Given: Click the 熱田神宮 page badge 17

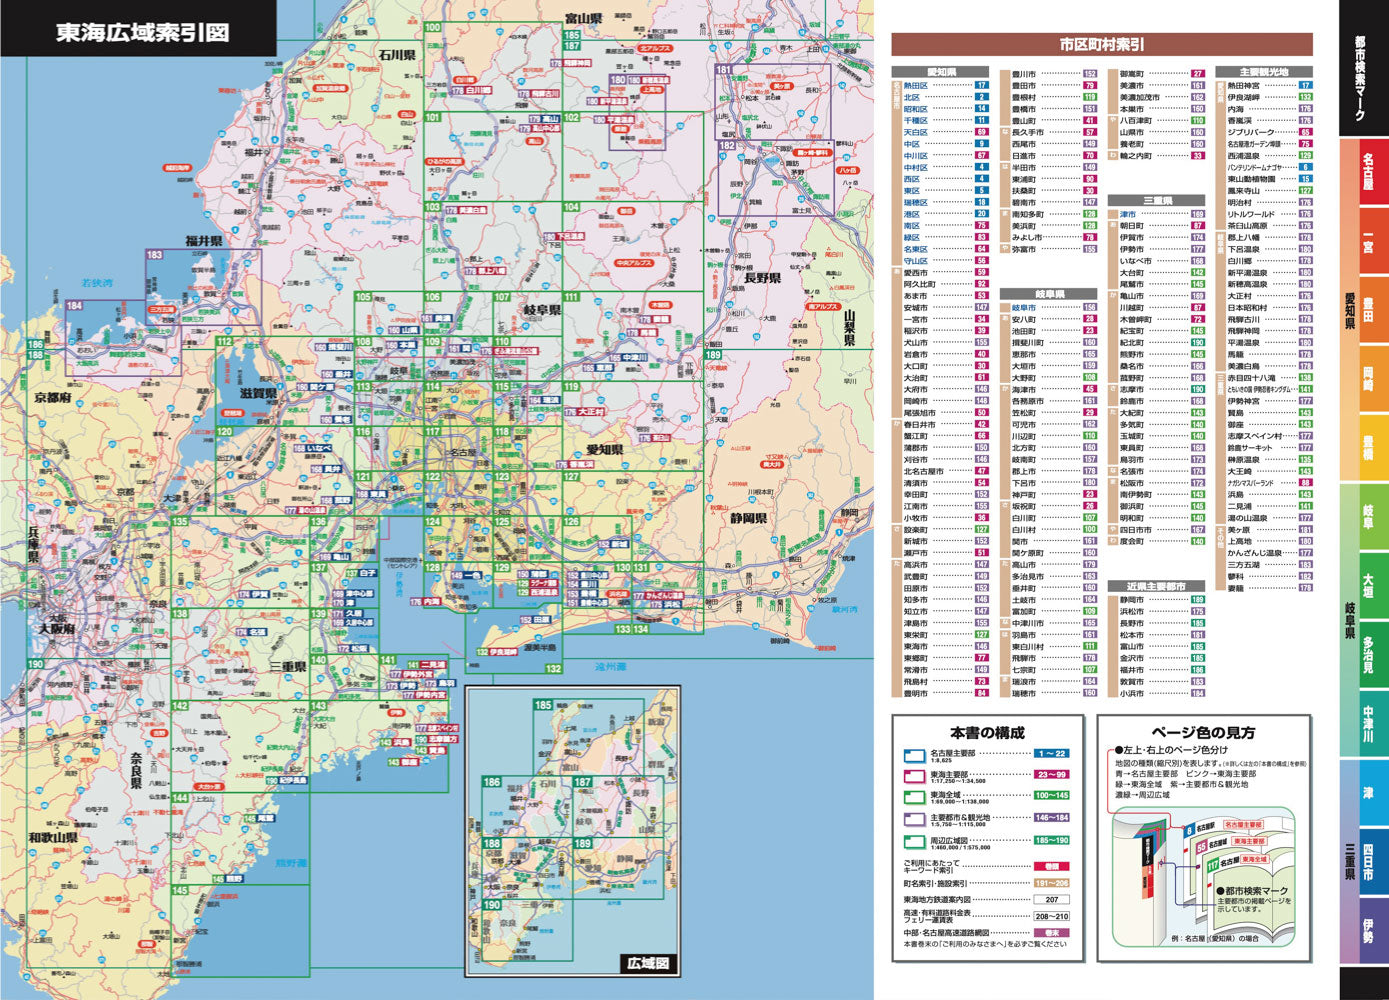Looking at the screenshot, I should pos(1306,85).
